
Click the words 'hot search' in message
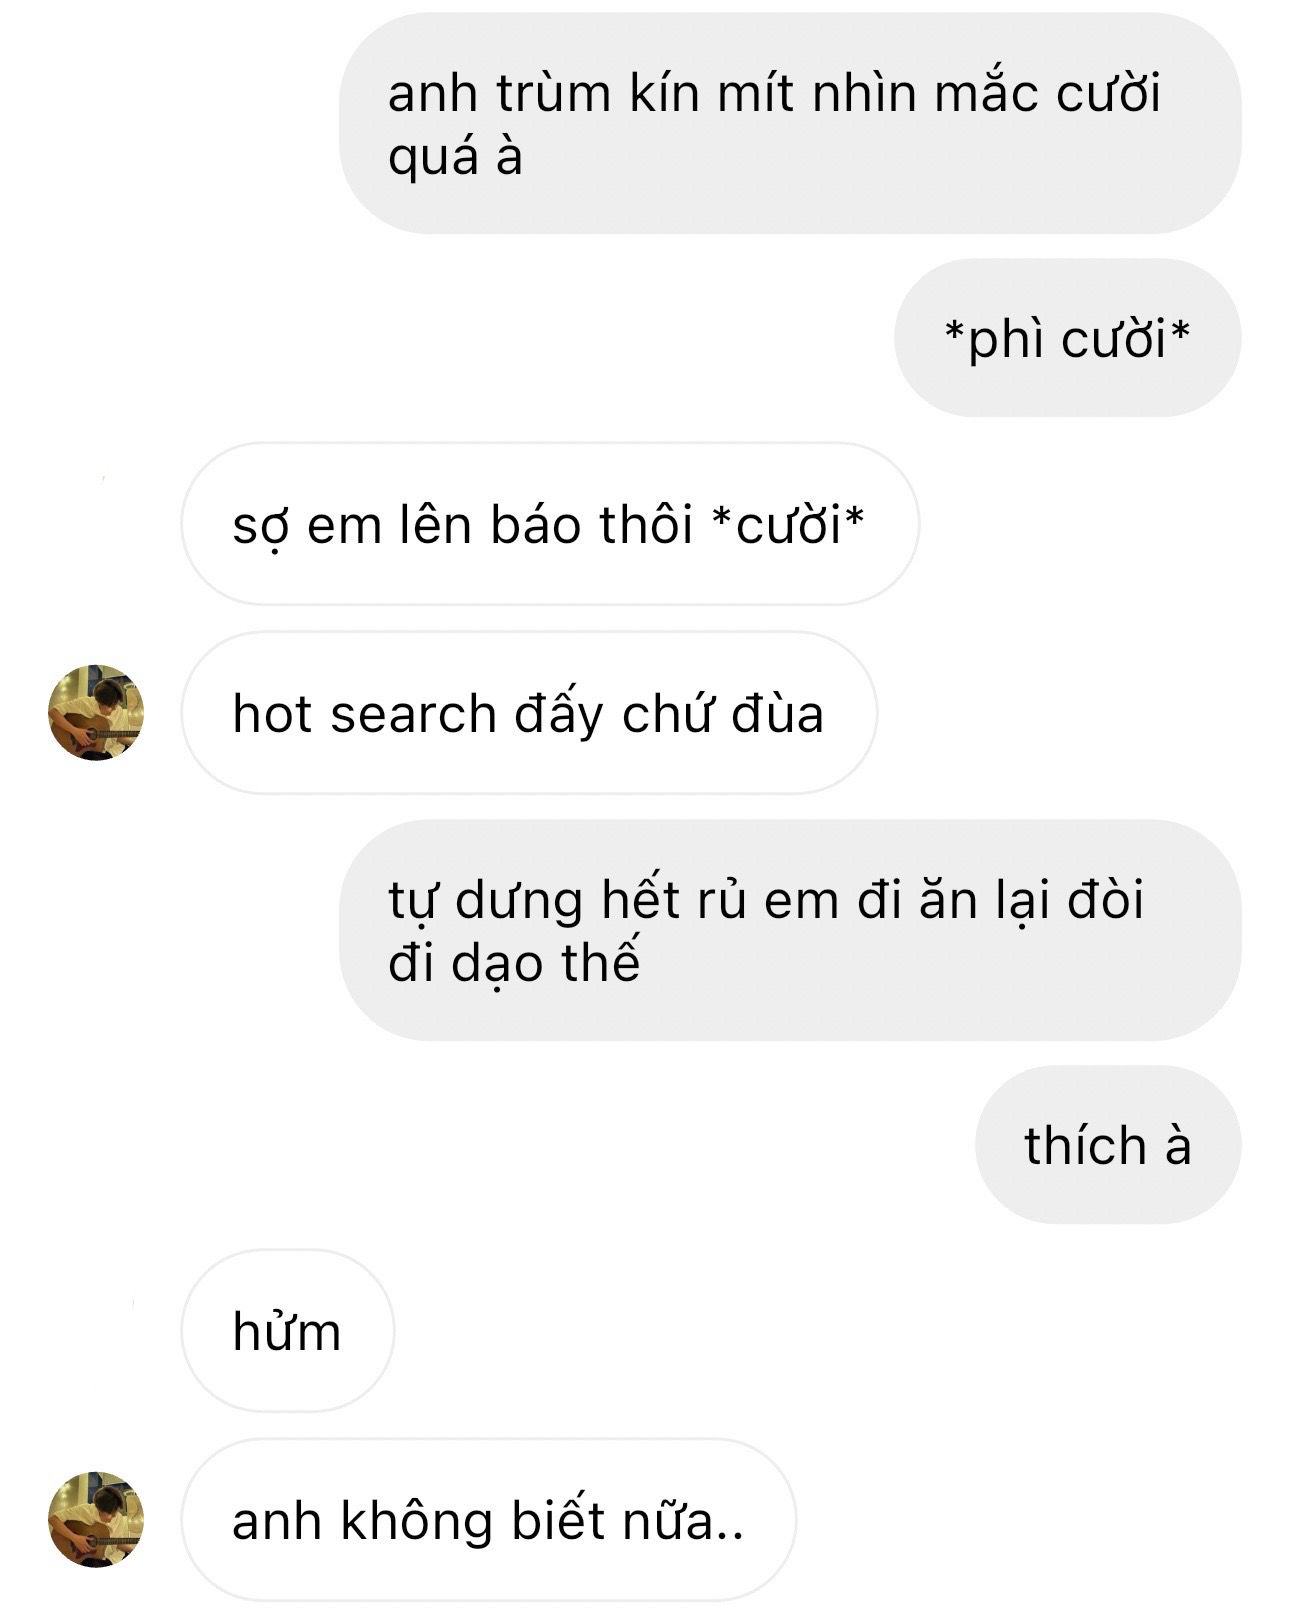click(365, 714)
